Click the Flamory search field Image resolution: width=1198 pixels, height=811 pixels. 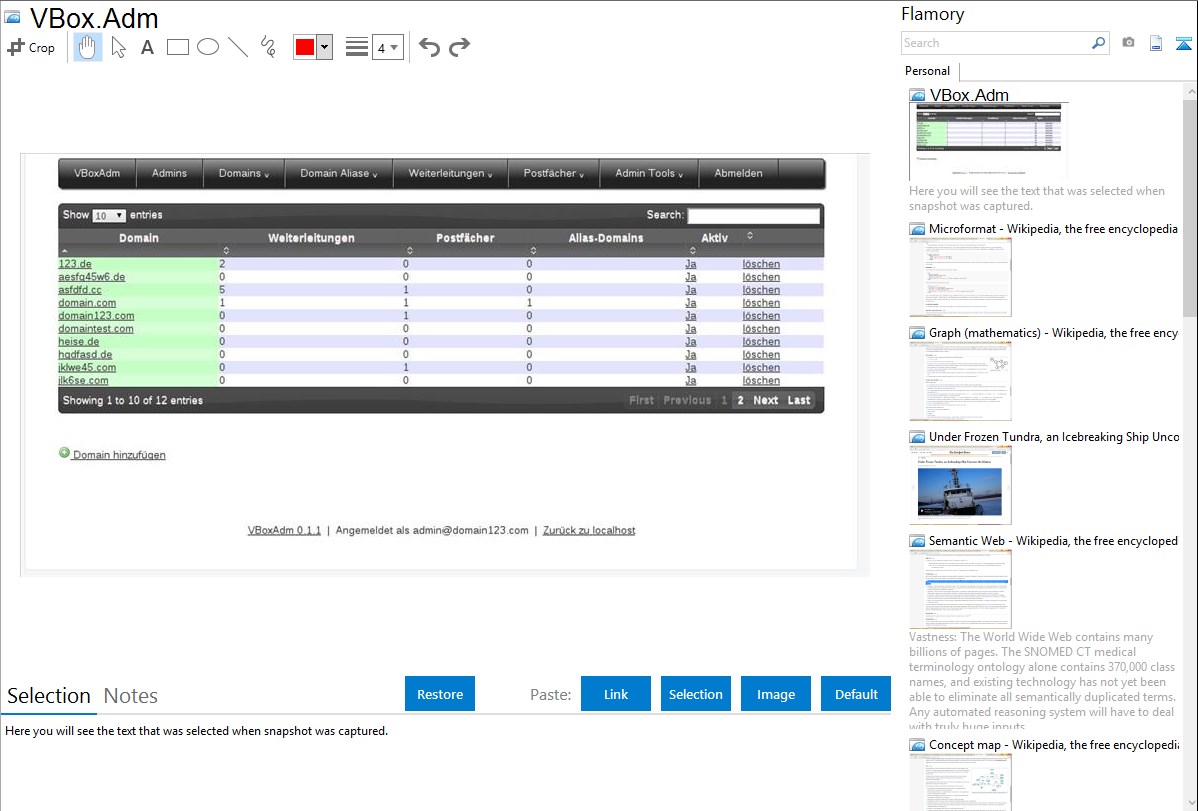point(996,43)
